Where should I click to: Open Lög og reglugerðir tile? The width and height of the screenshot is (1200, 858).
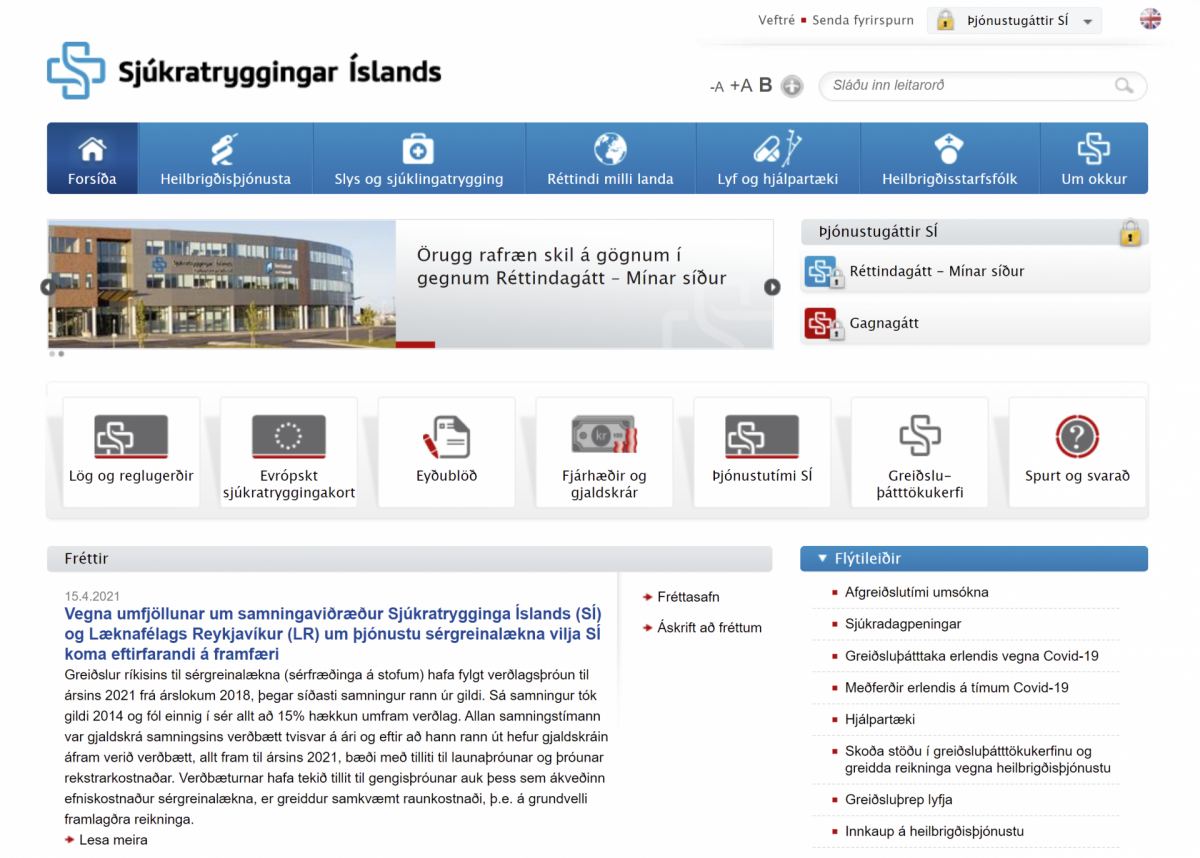tap(131, 451)
